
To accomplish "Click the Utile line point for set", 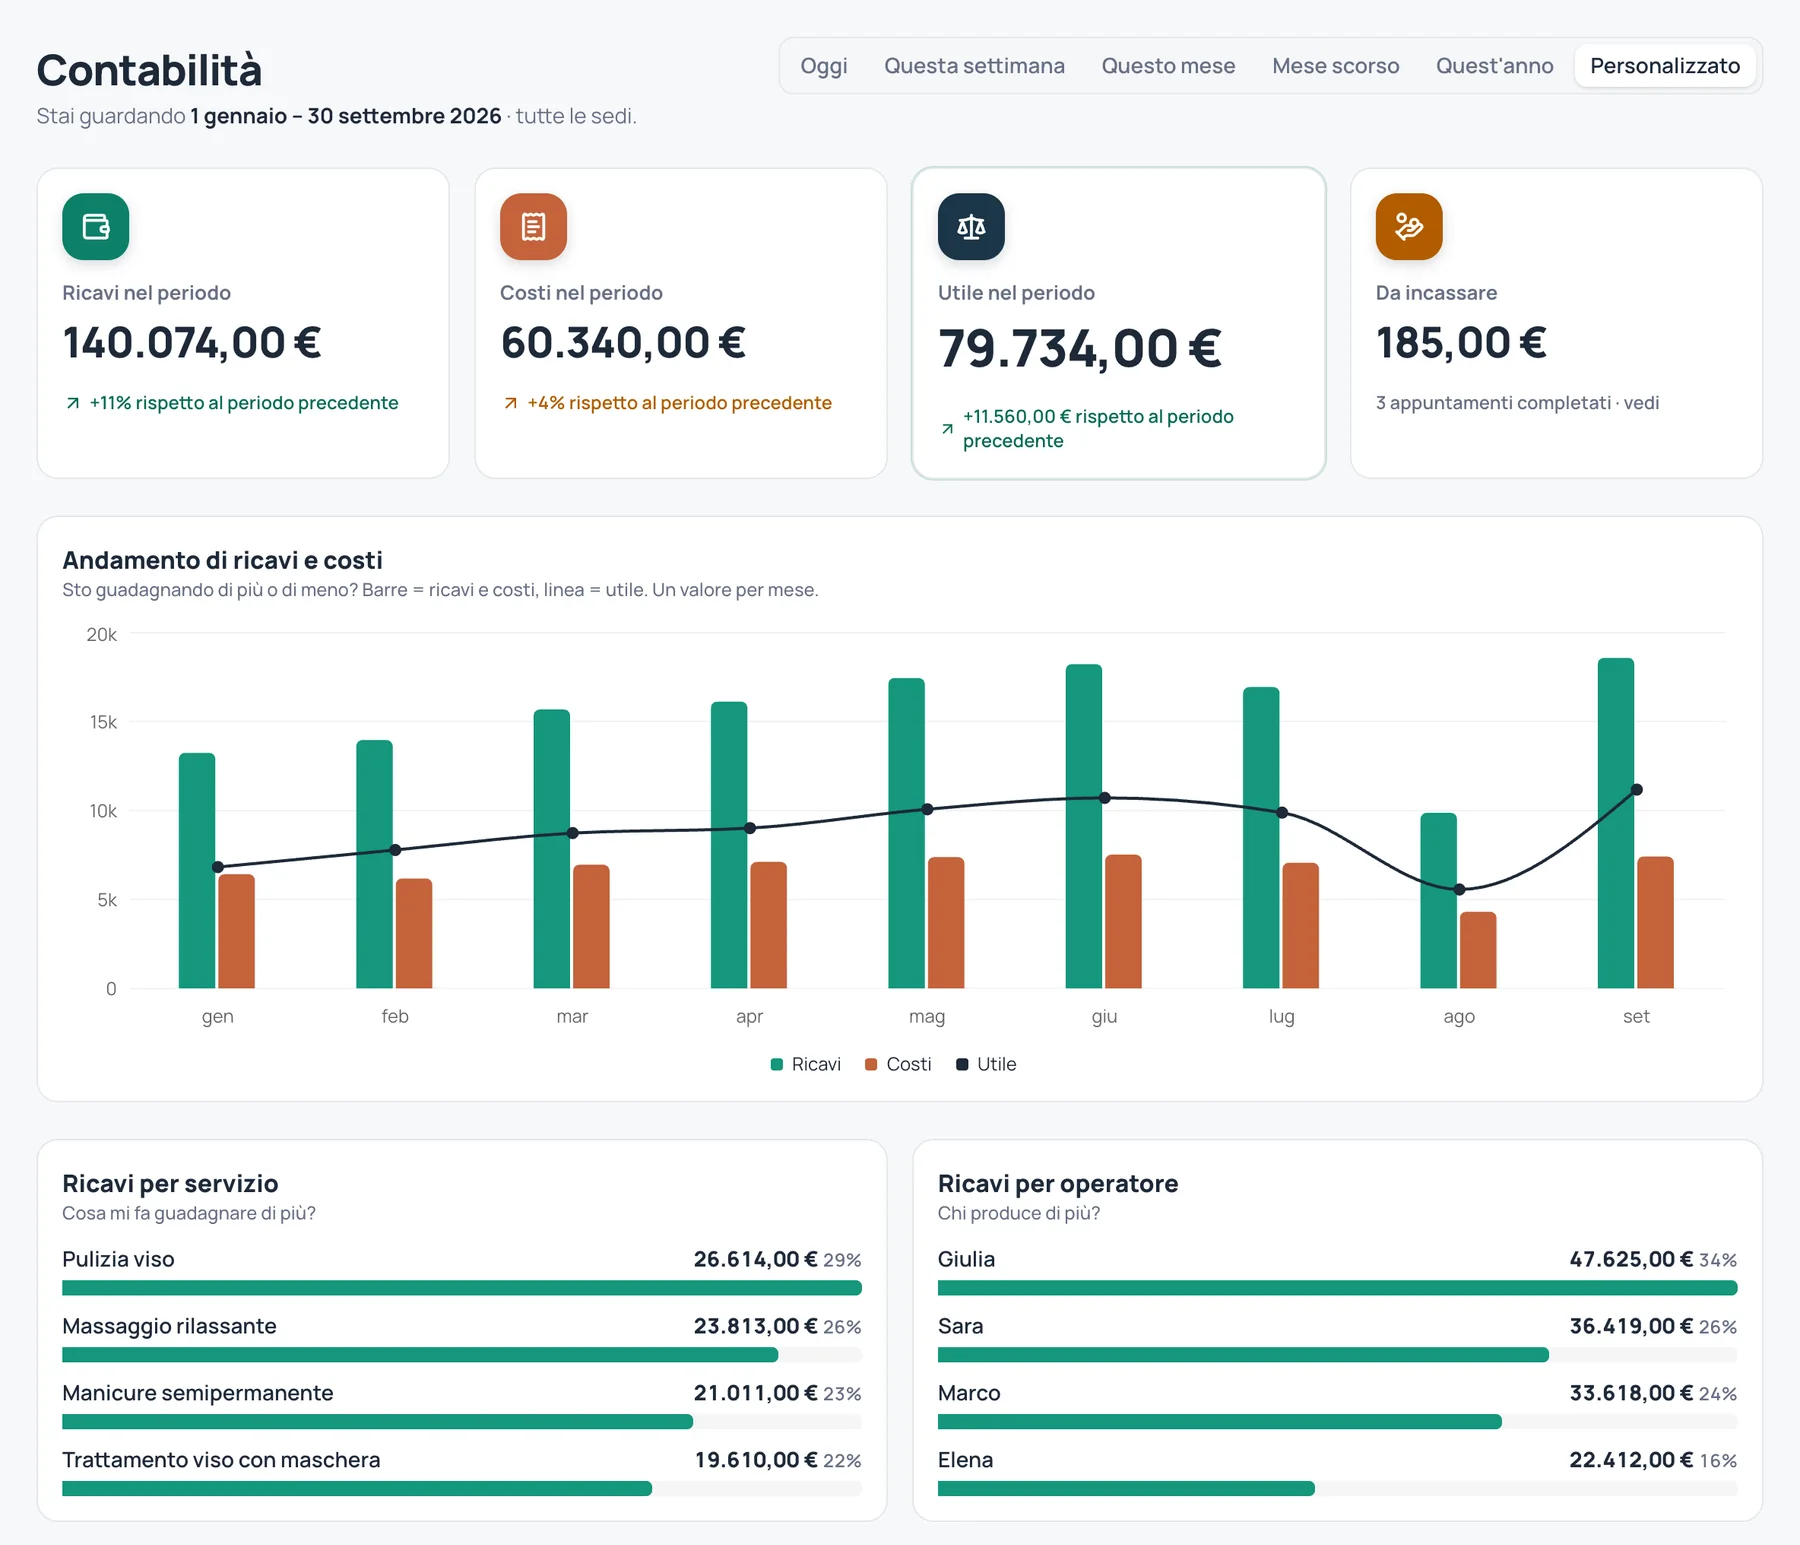I will pyautogui.click(x=1637, y=790).
